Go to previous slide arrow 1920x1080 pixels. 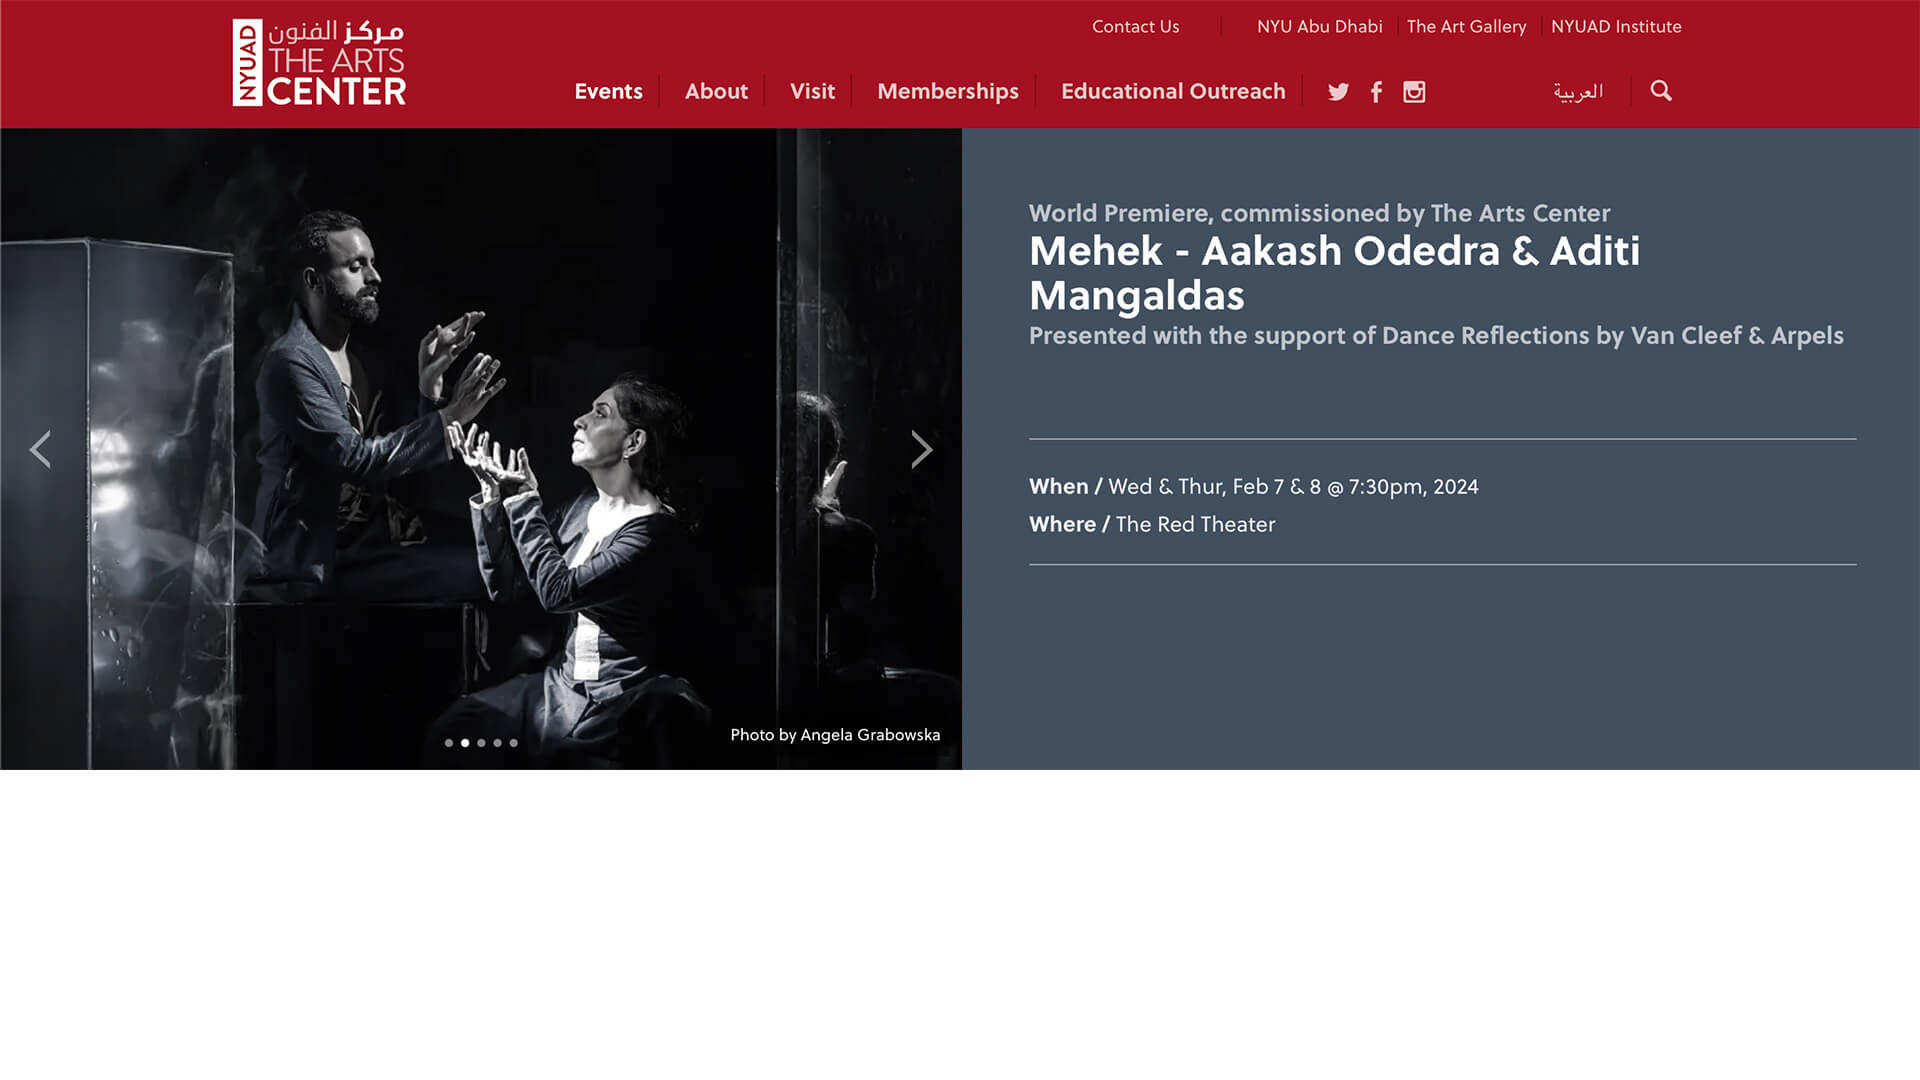pyautogui.click(x=40, y=449)
